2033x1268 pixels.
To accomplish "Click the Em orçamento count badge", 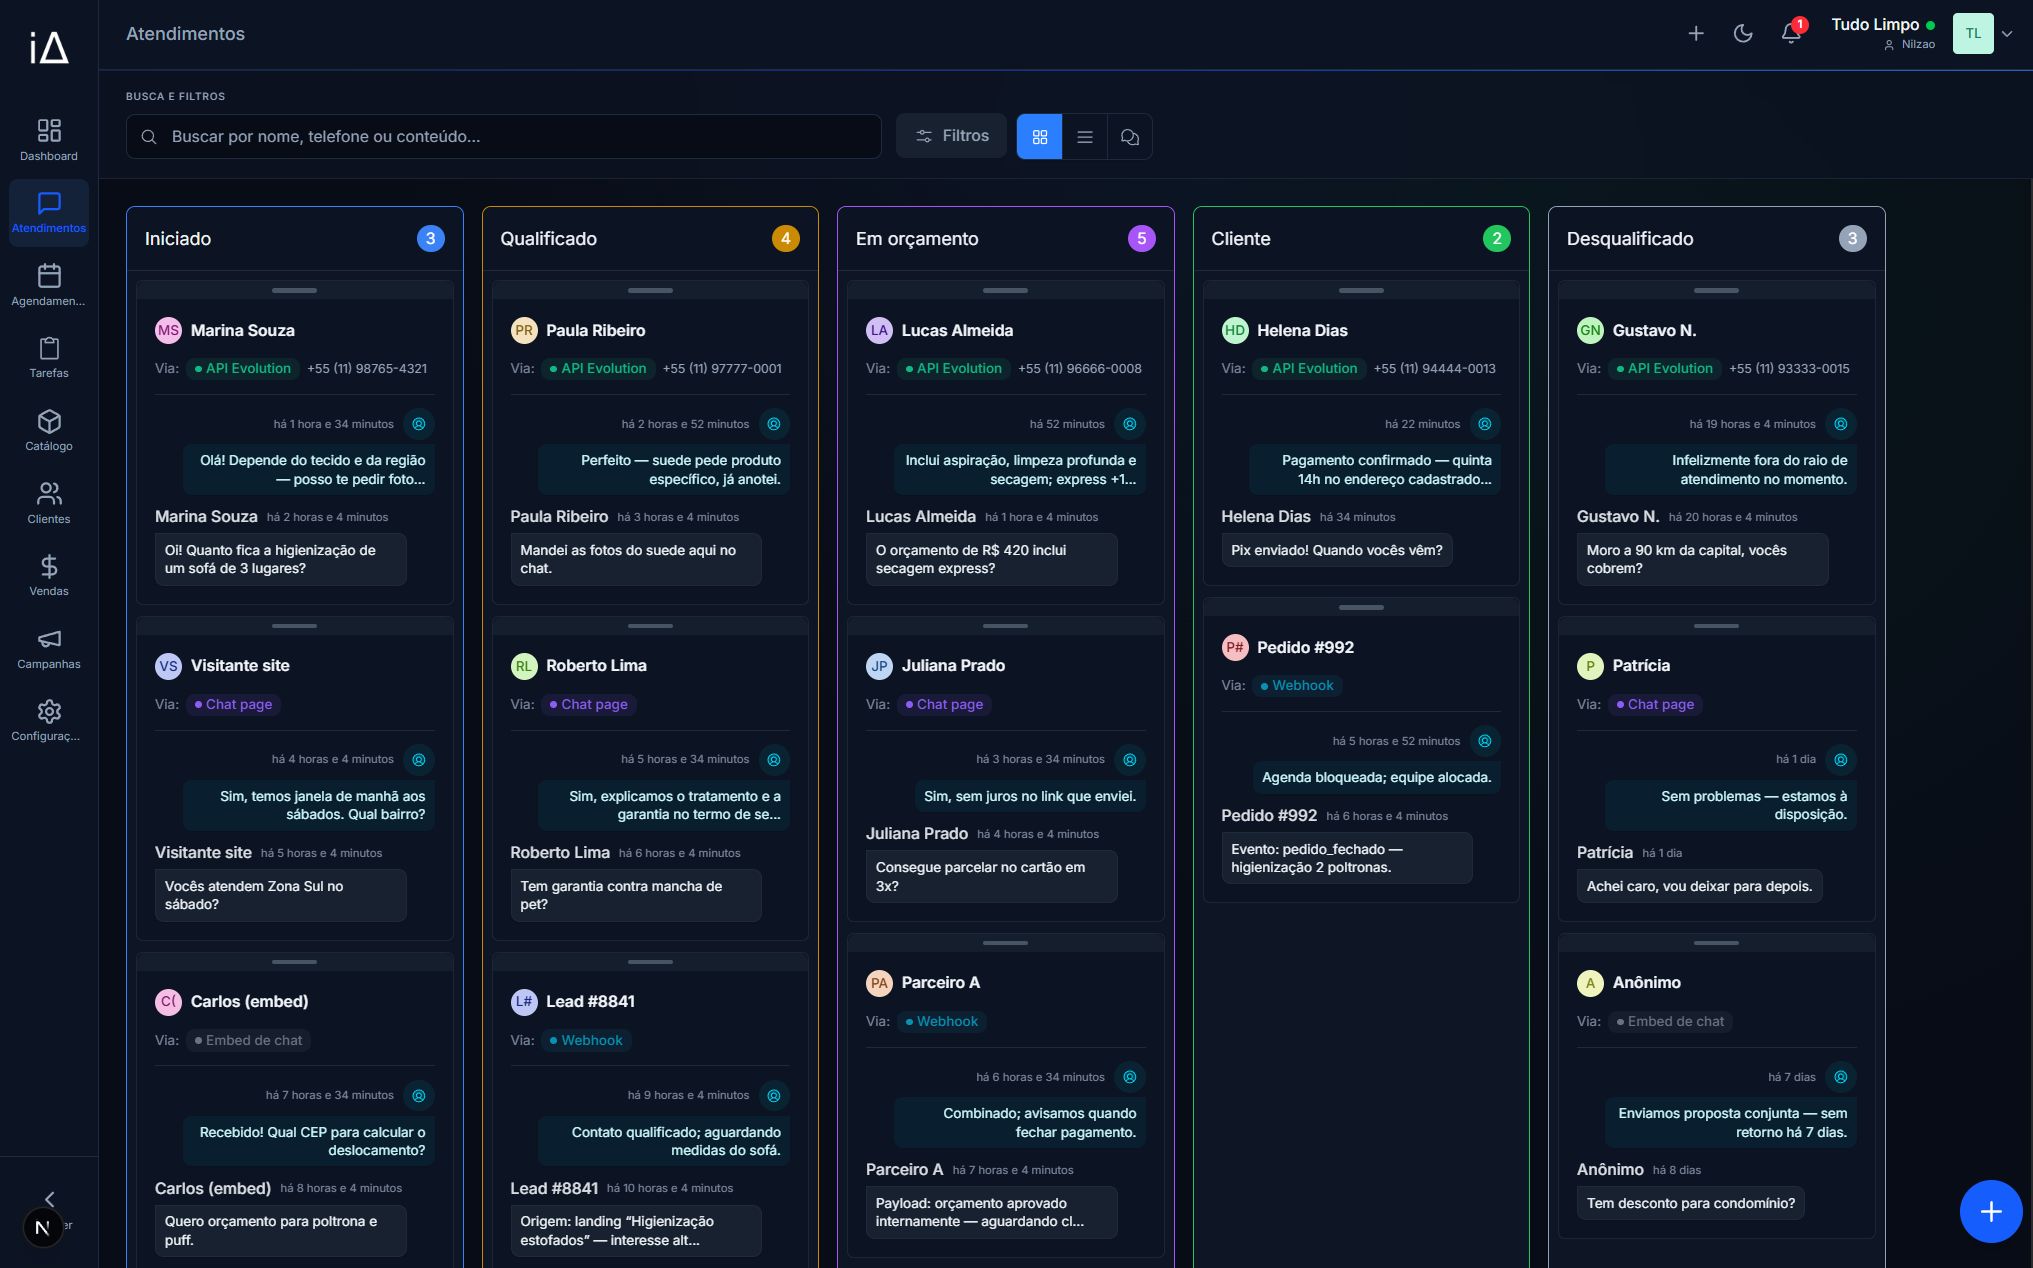I will [1142, 238].
